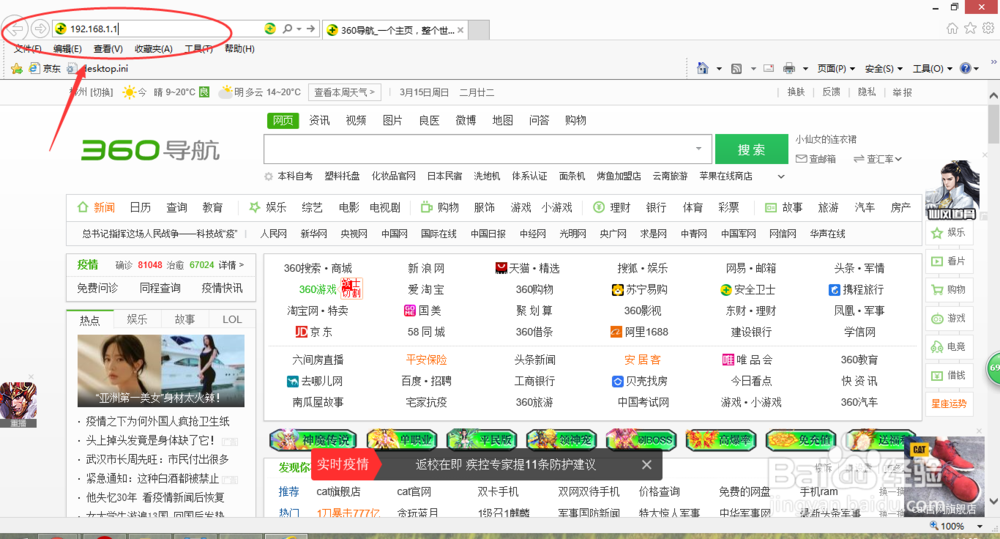Click the RSS feeds icon in command bar
Screen dimensions: 1000x539
[737, 68]
